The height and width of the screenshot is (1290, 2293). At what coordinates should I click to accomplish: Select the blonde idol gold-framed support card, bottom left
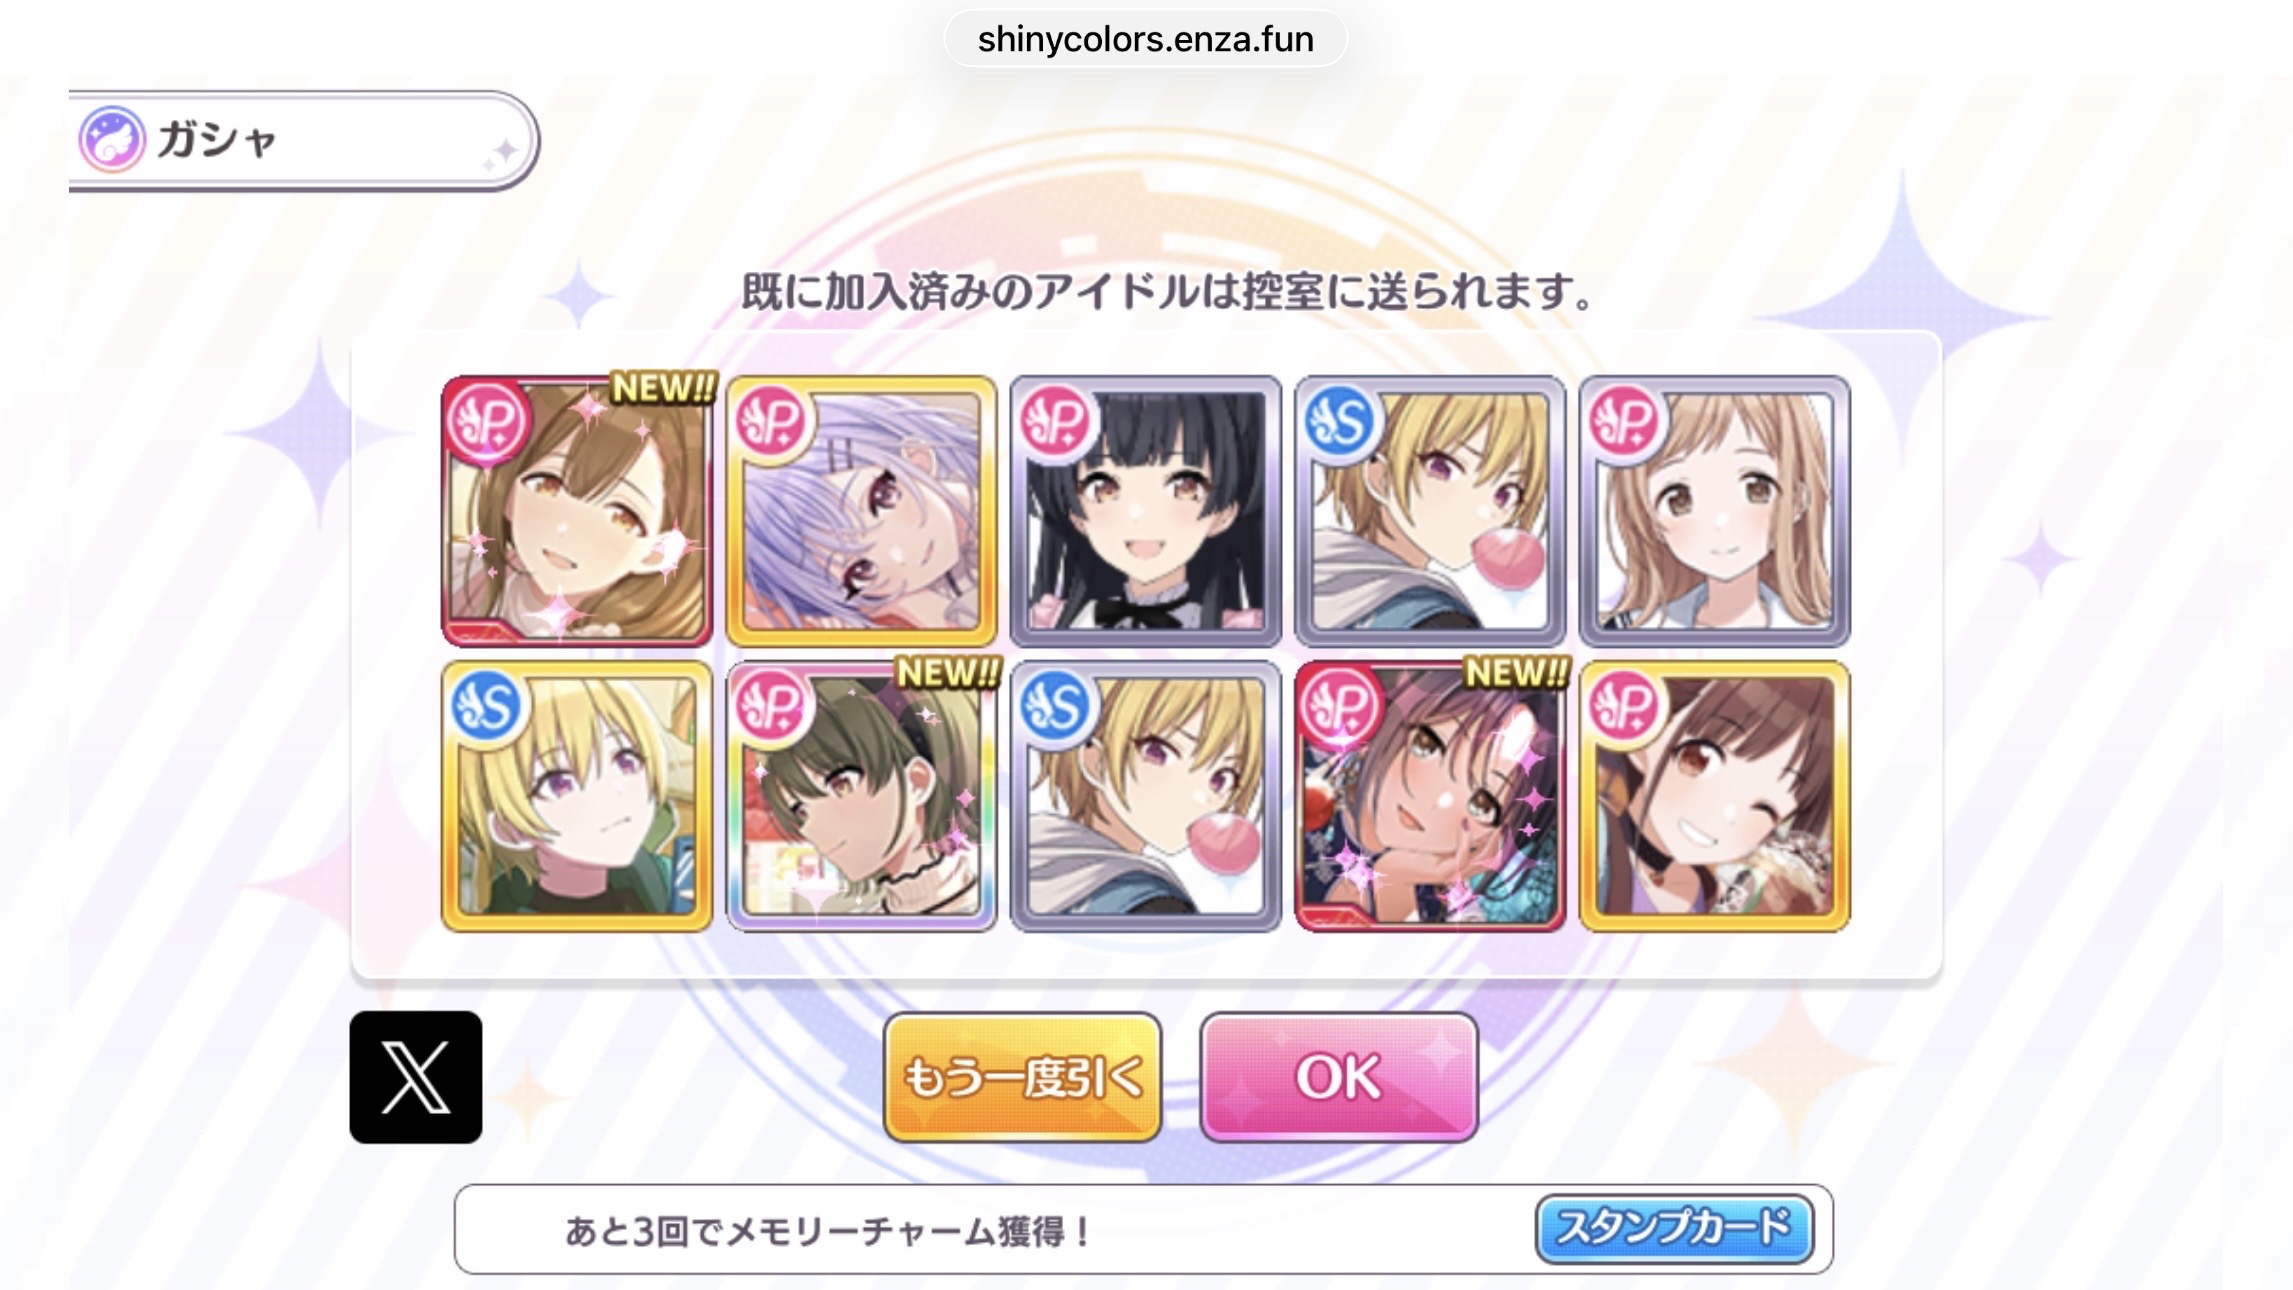click(577, 796)
